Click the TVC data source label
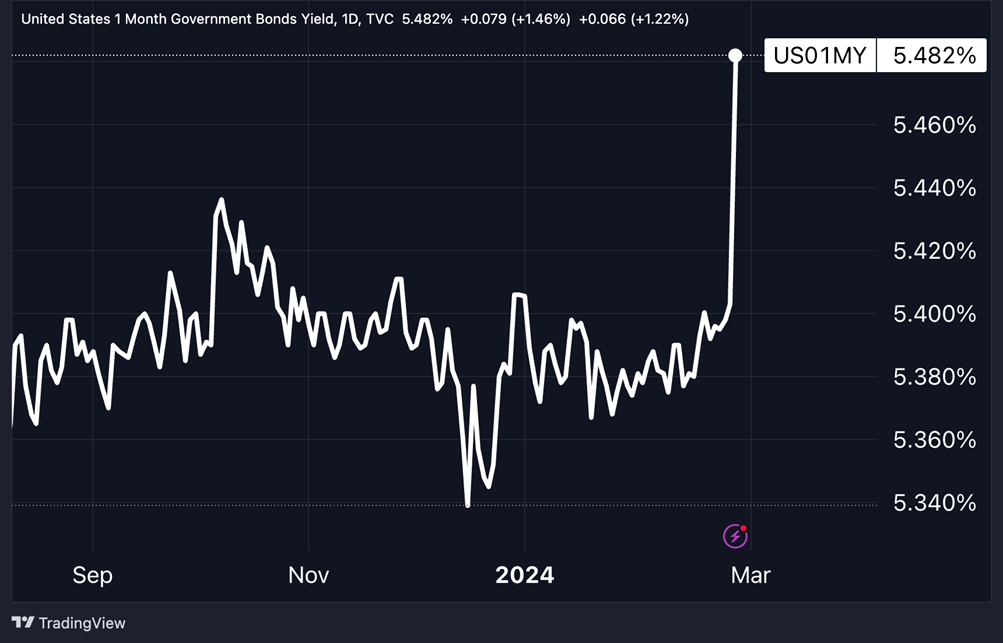The height and width of the screenshot is (643, 1003). coord(380,19)
